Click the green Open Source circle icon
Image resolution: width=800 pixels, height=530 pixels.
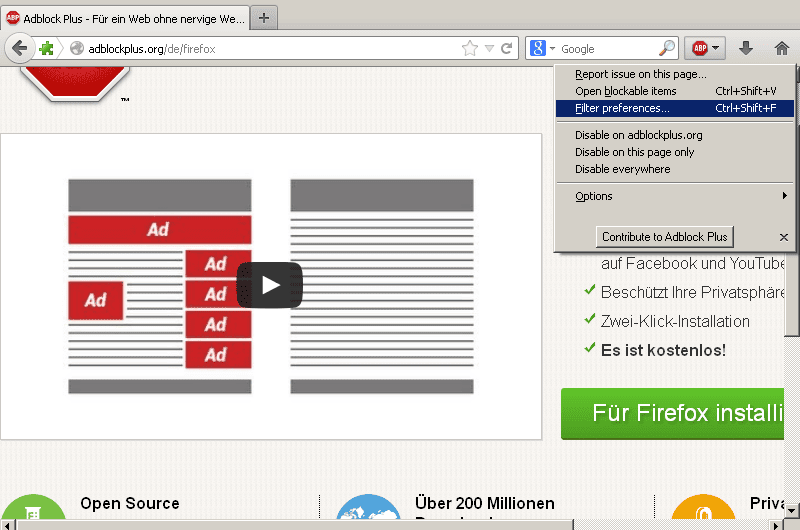point(34,507)
